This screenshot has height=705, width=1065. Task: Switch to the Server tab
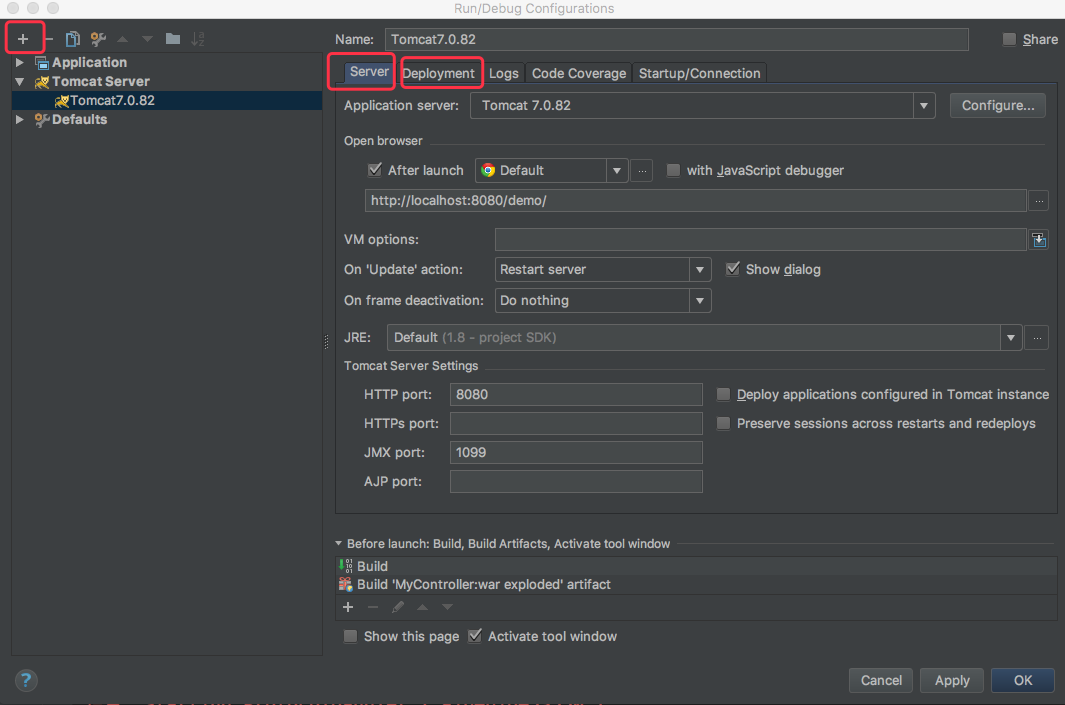tap(369, 71)
